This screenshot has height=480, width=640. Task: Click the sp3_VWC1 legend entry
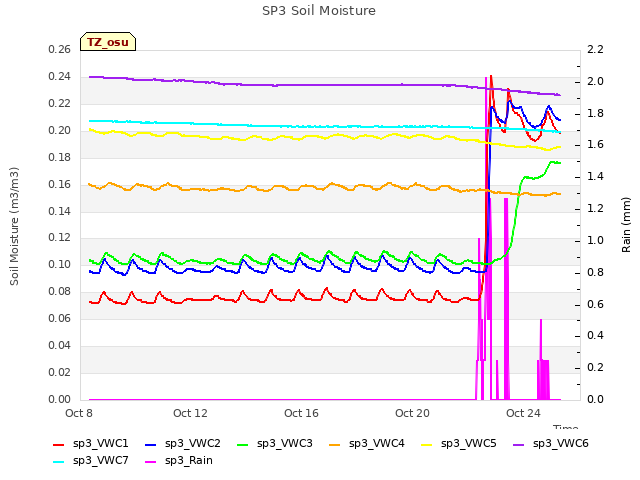coord(91,444)
